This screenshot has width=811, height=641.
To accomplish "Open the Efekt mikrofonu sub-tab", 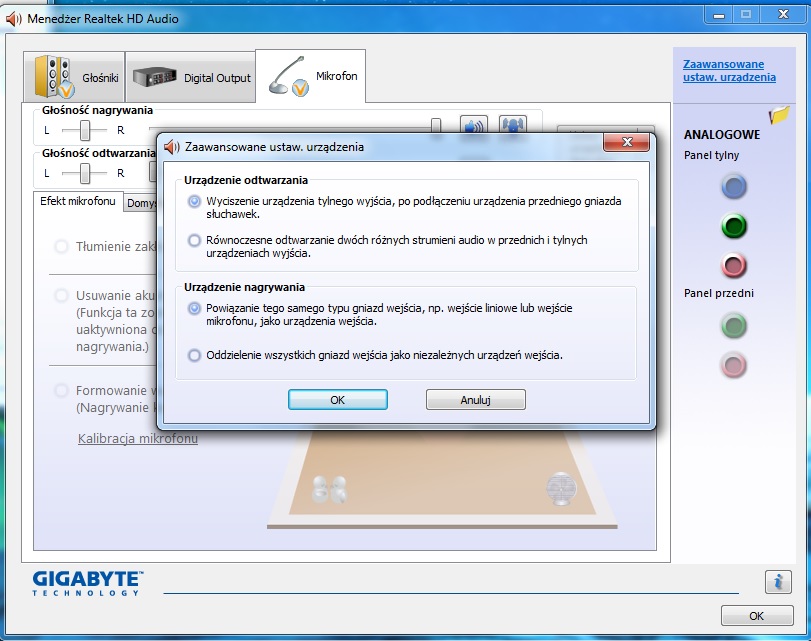I will tap(78, 201).
